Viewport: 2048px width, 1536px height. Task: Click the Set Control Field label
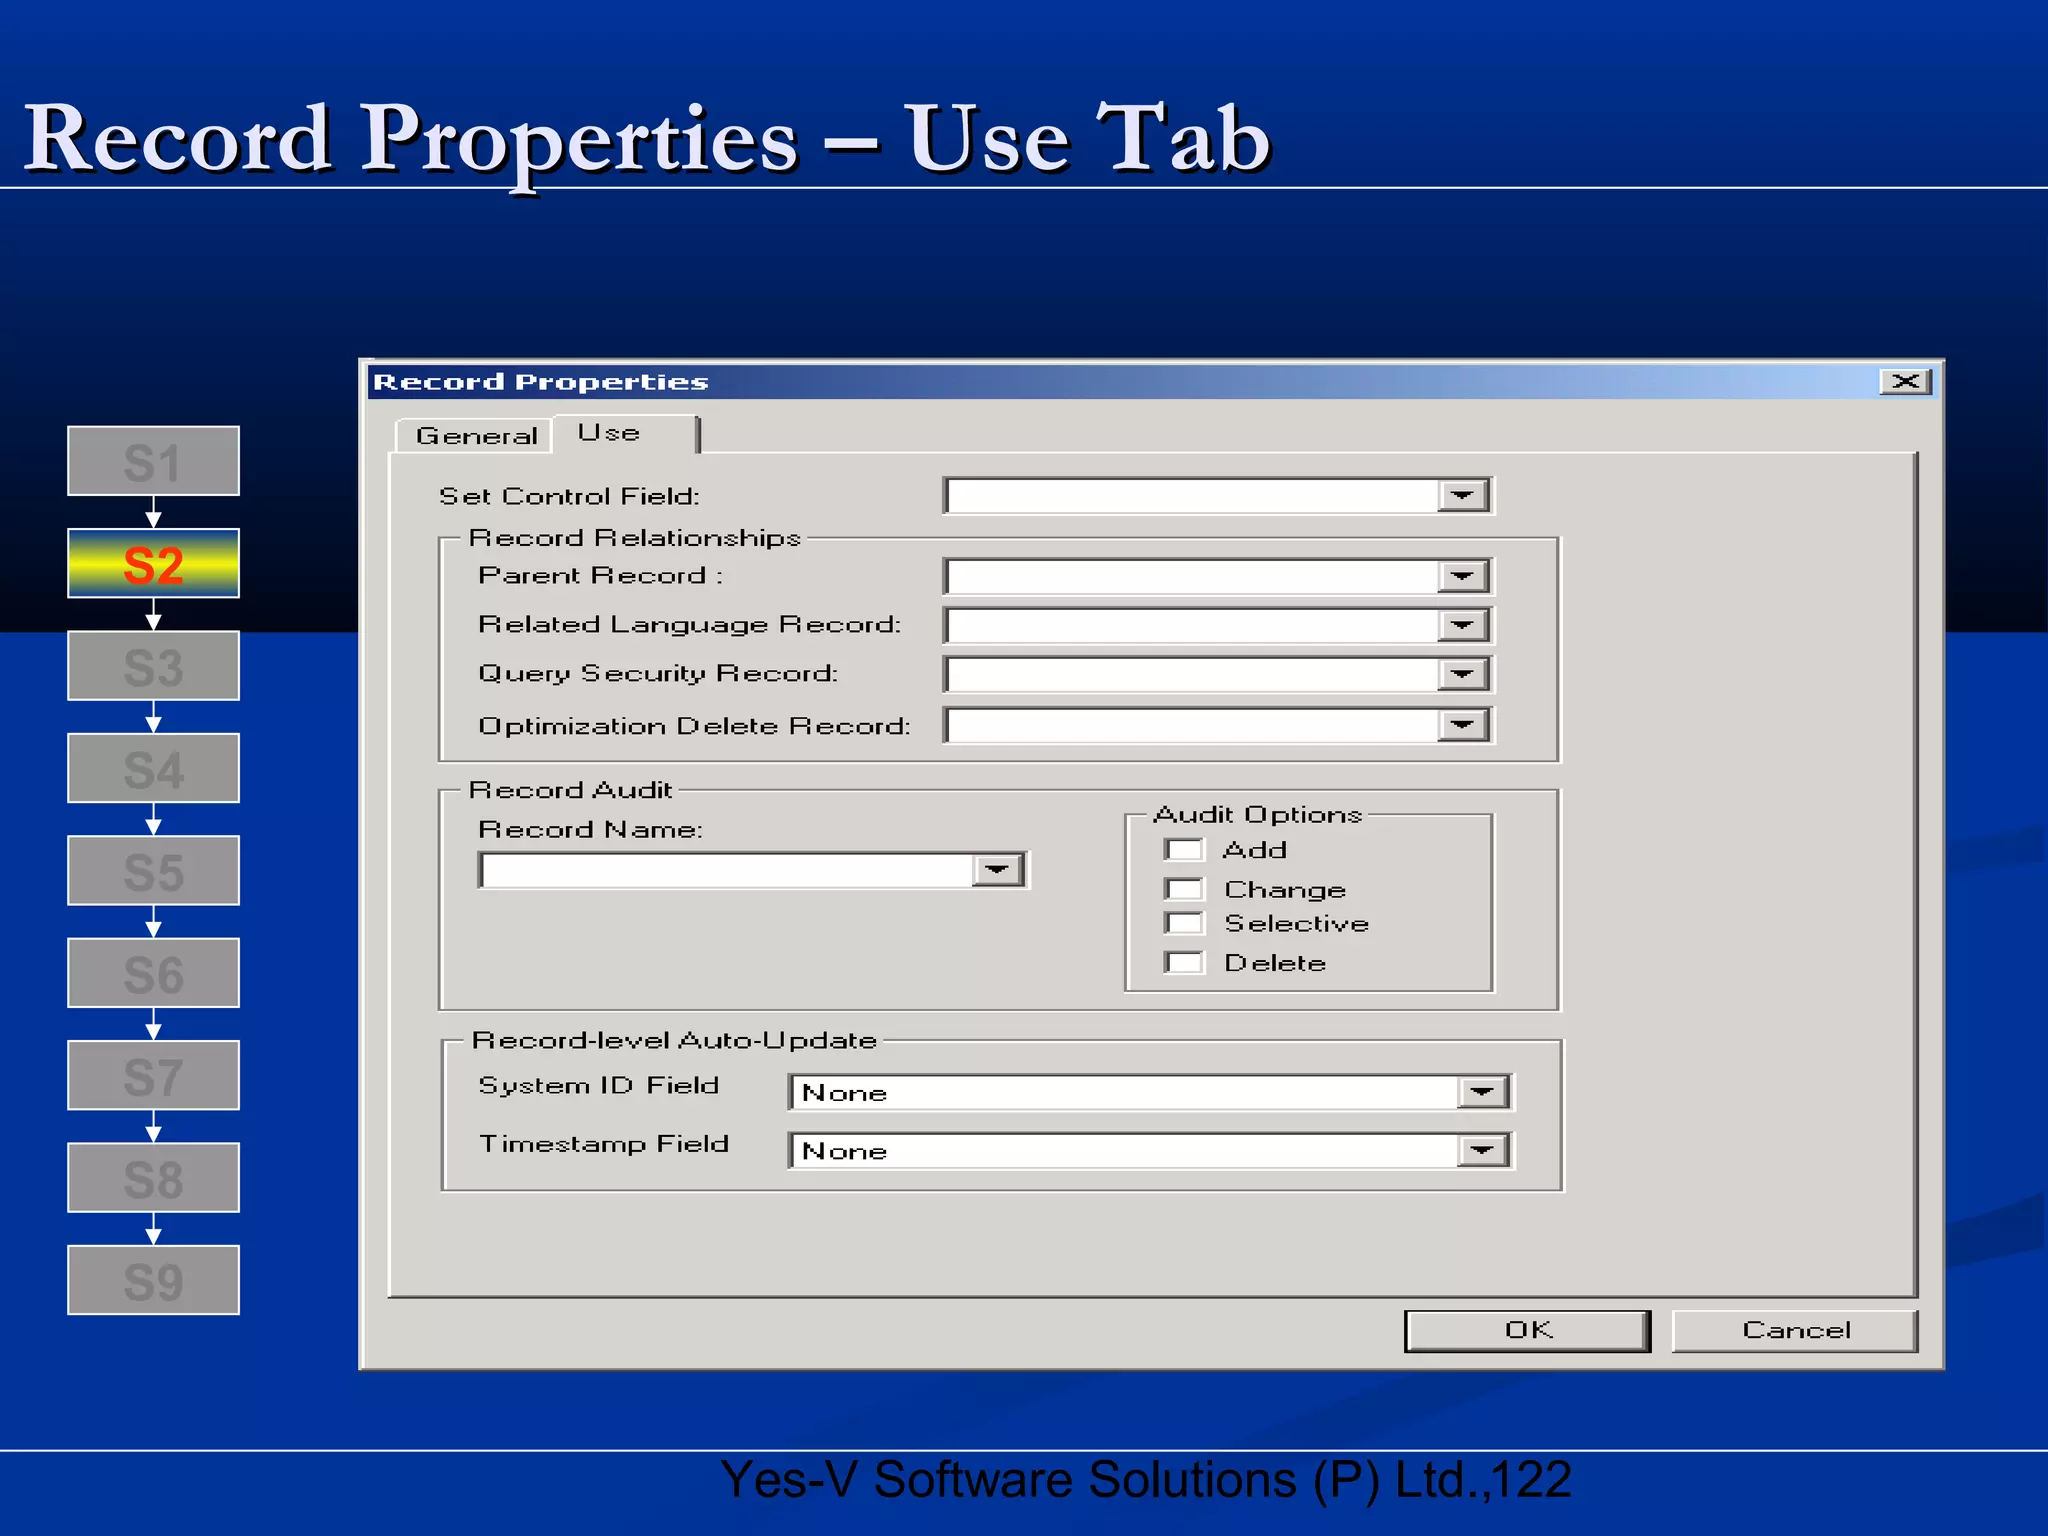(569, 496)
